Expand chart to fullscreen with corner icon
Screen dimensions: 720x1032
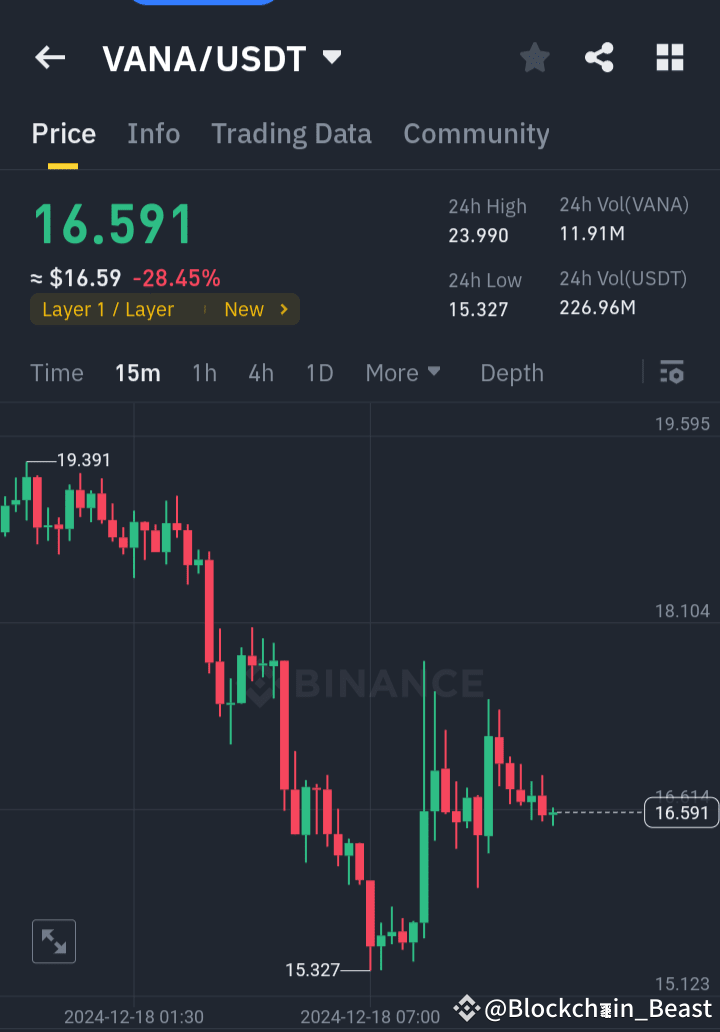54,941
